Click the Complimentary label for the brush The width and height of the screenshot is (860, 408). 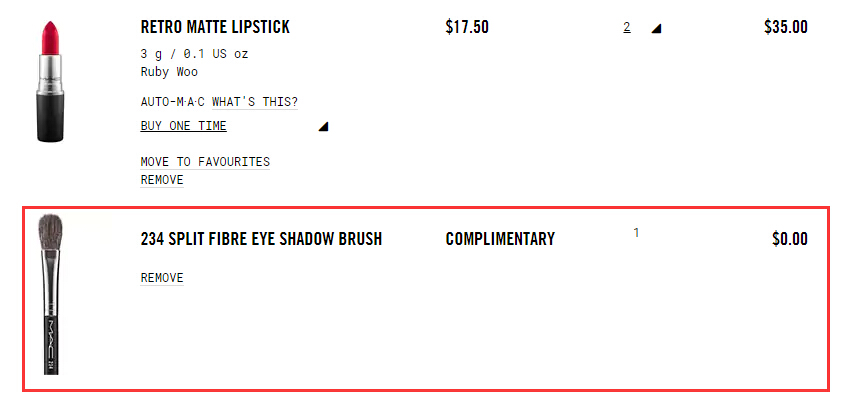pos(500,239)
